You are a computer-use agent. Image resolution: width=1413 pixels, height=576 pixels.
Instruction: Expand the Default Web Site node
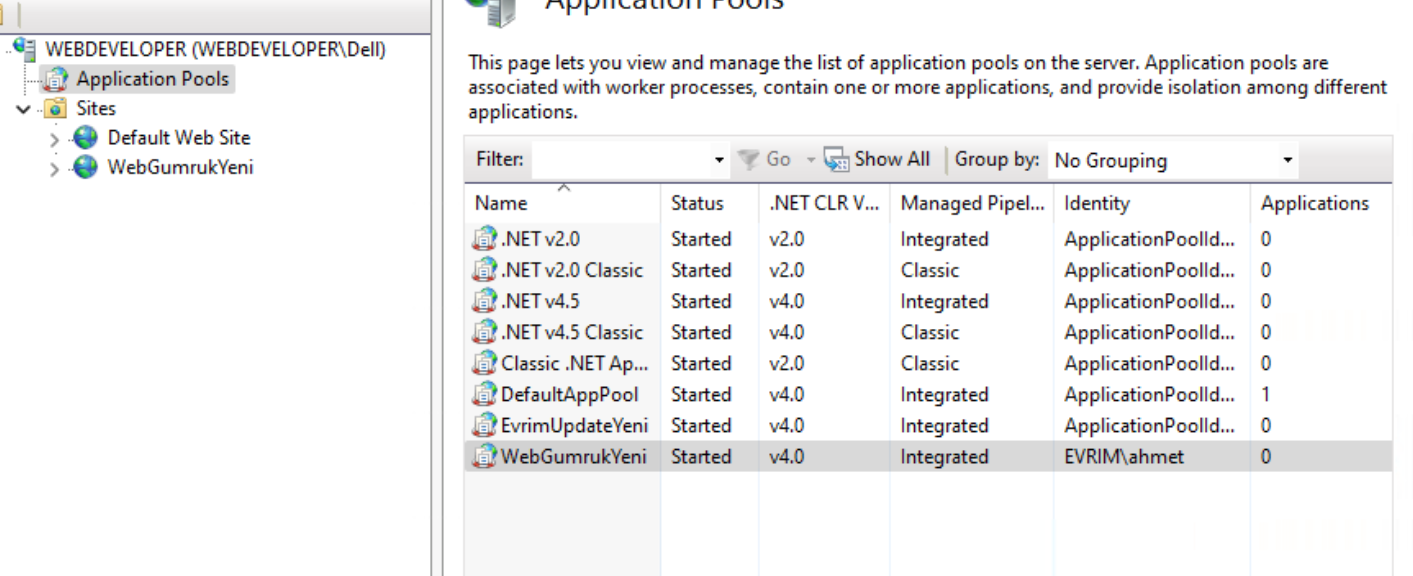pyautogui.click(x=54, y=139)
